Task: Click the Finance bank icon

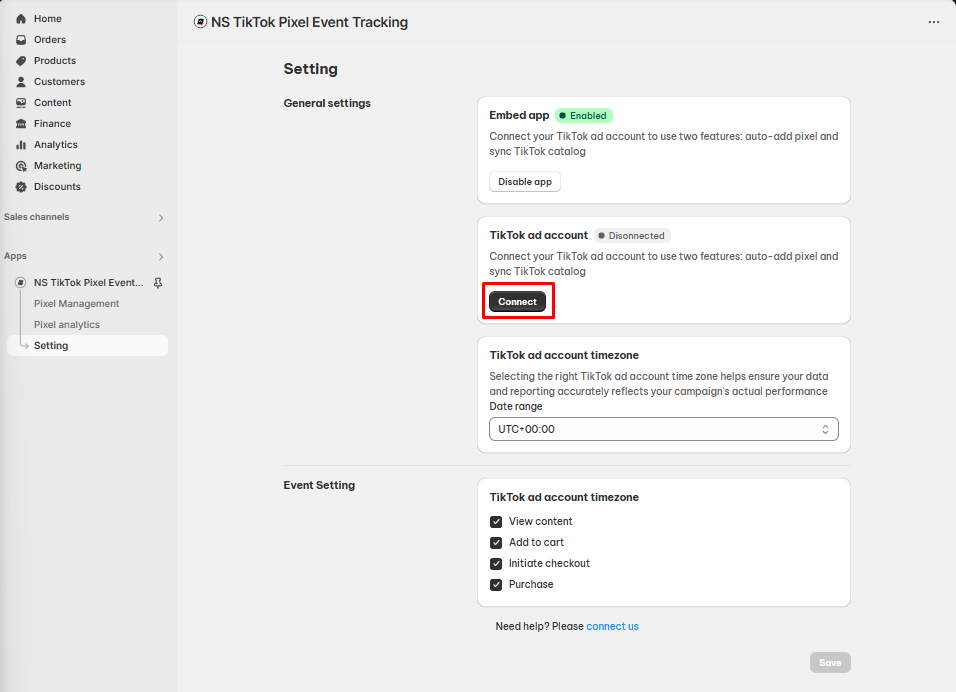Action: pyautogui.click(x=21, y=124)
